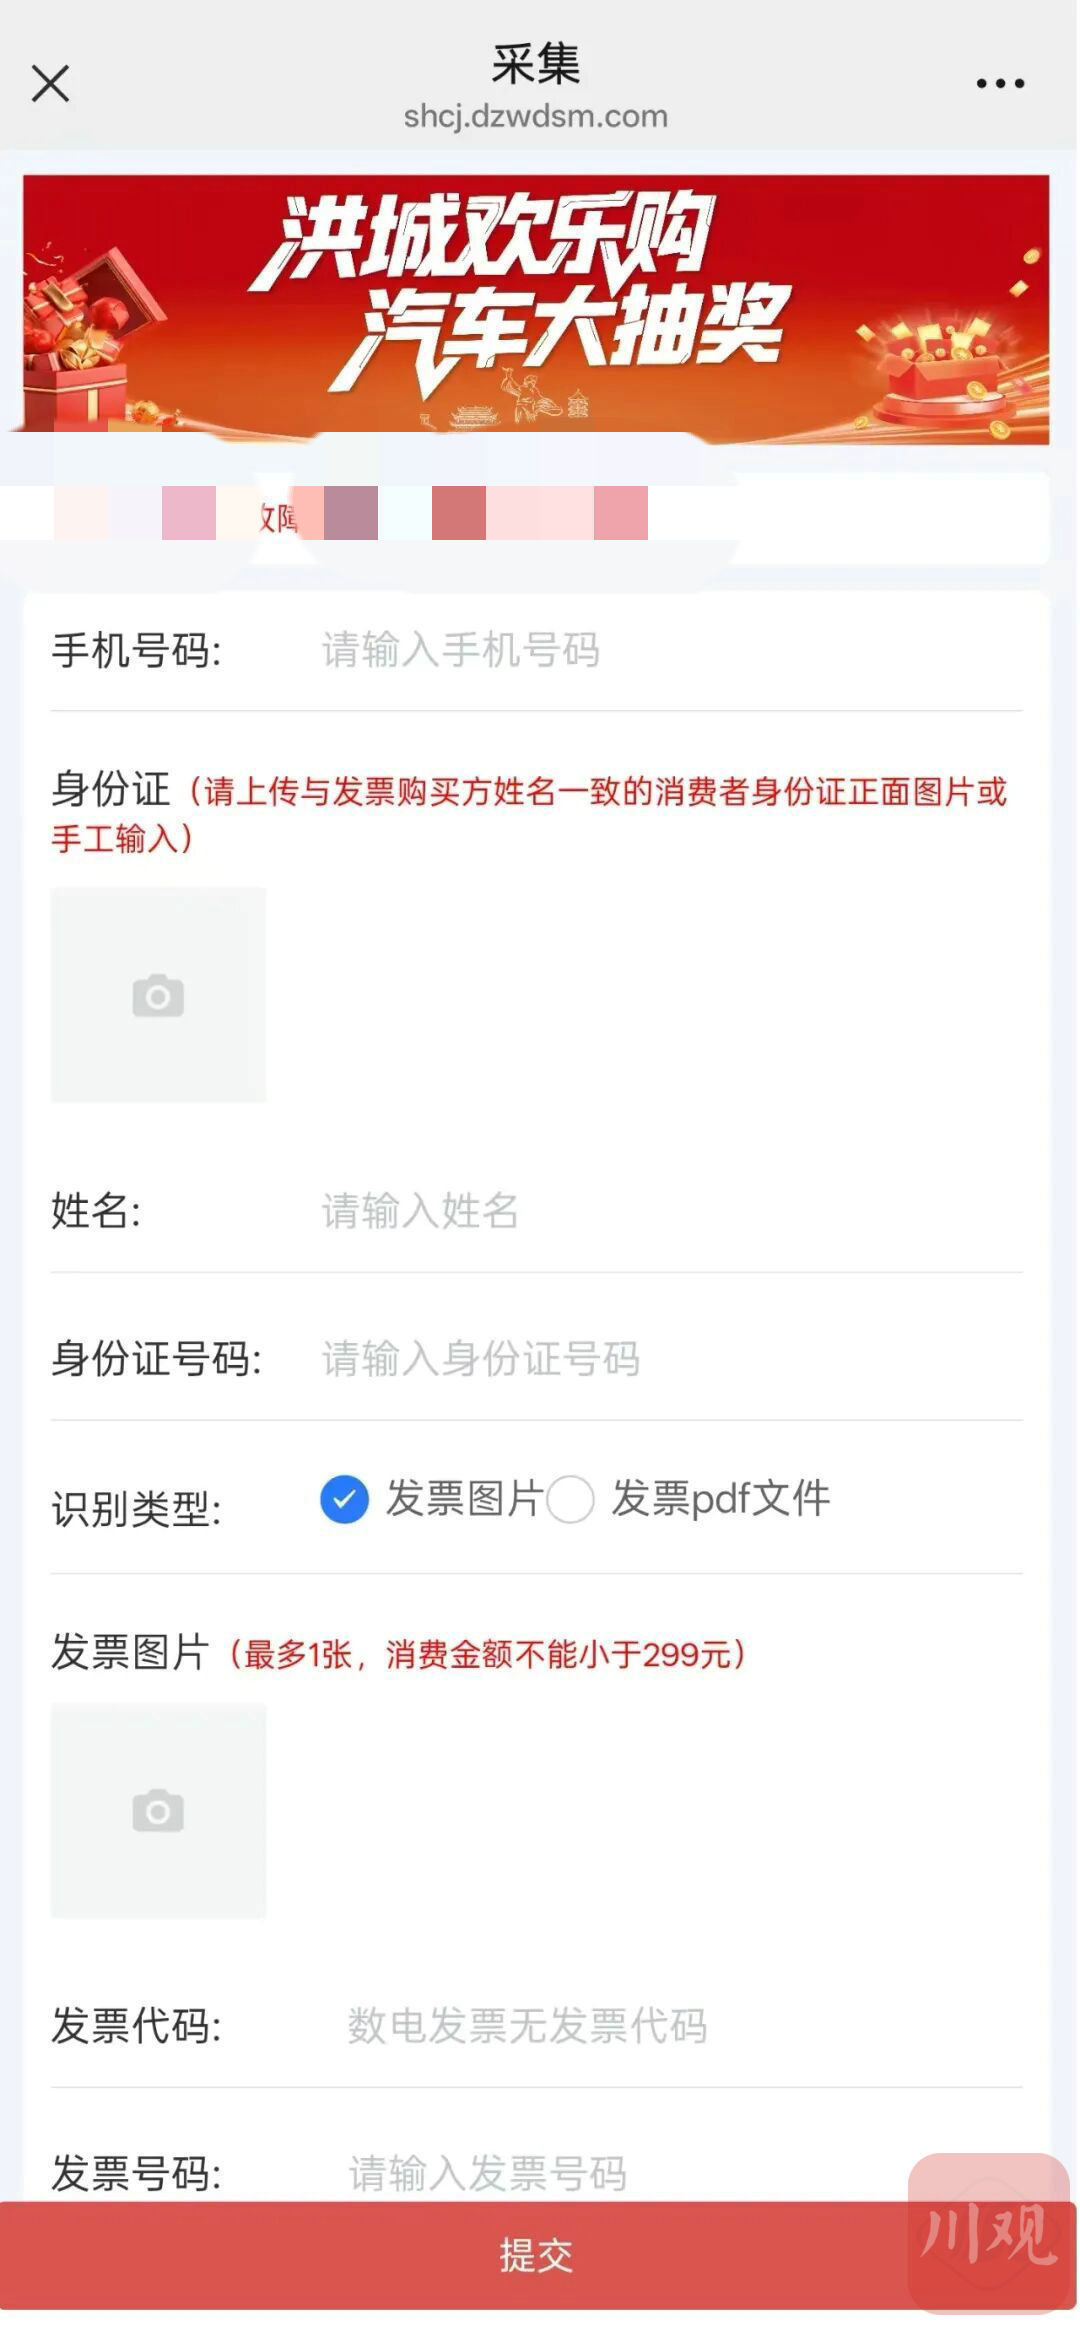Tap the 识别类型 label

136,1509
